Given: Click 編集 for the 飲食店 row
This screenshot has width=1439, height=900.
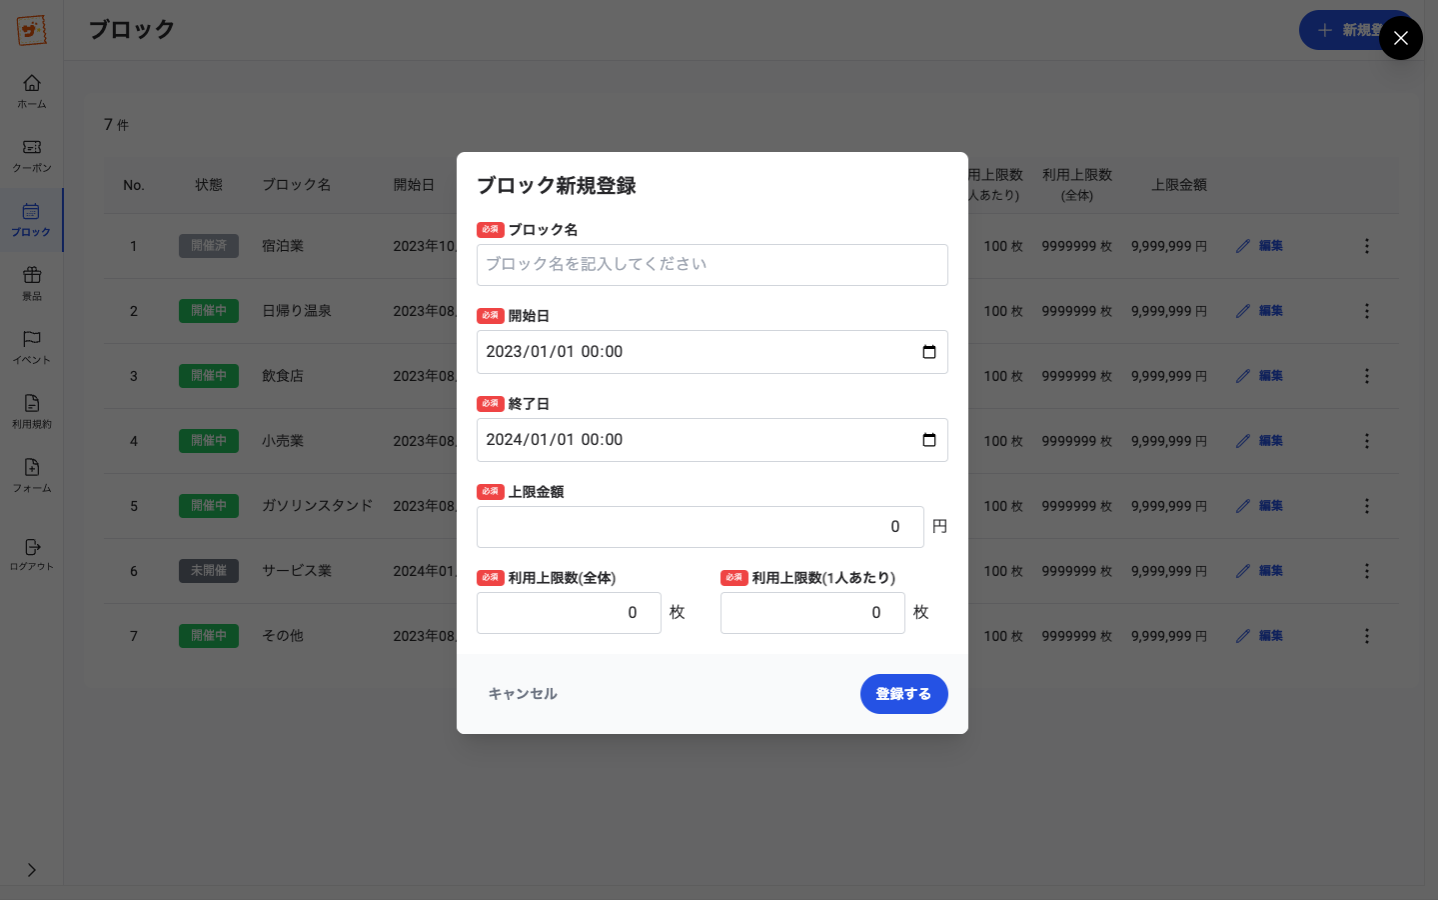Looking at the screenshot, I should coord(1259,376).
